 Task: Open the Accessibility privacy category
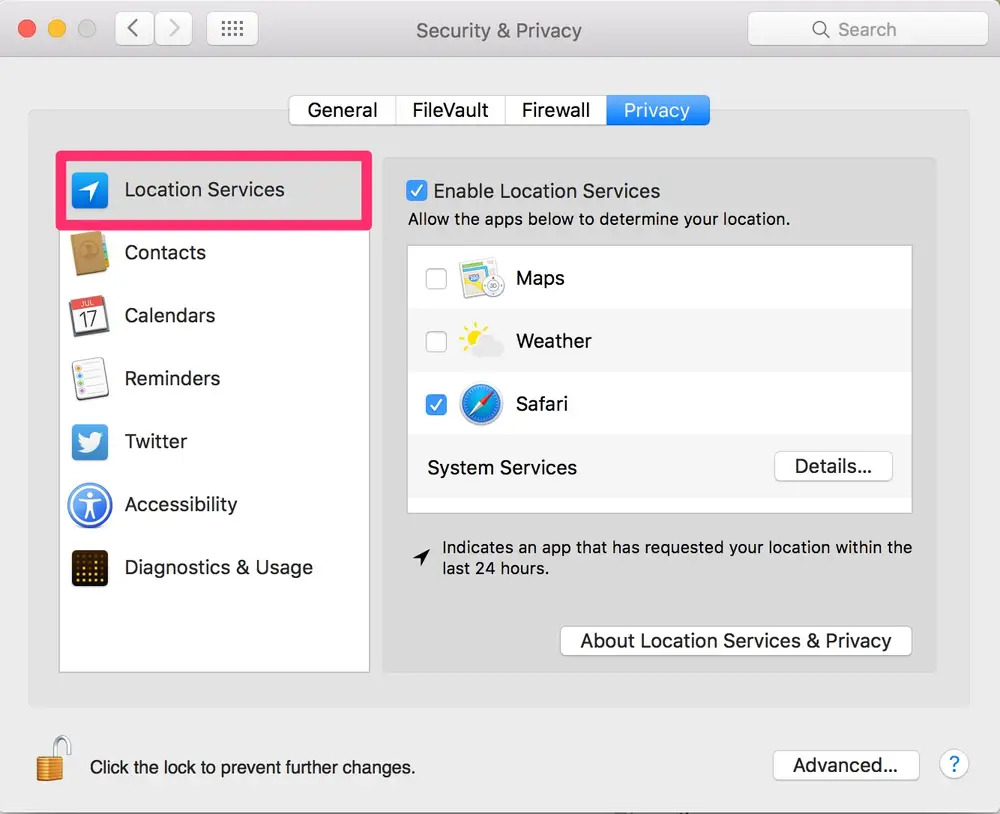[x=180, y=505]
